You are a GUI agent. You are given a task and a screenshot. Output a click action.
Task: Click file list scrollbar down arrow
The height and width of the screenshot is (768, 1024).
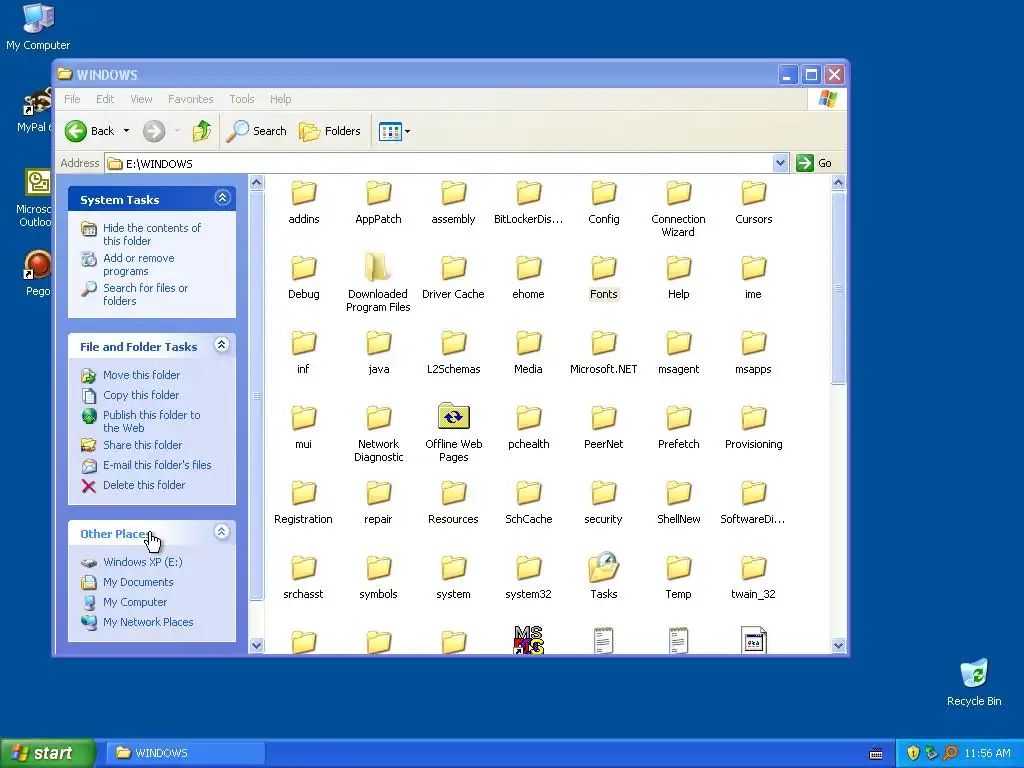[839, 646]
